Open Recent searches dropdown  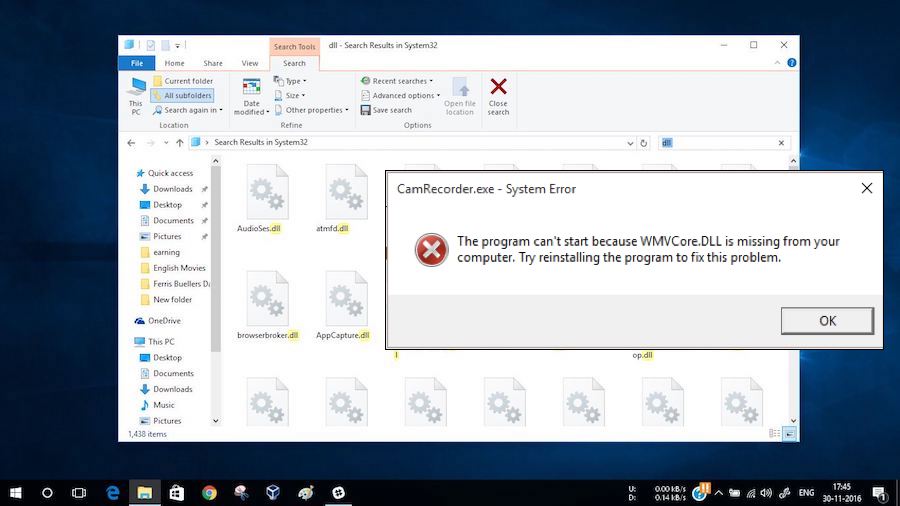pos(397,81)
